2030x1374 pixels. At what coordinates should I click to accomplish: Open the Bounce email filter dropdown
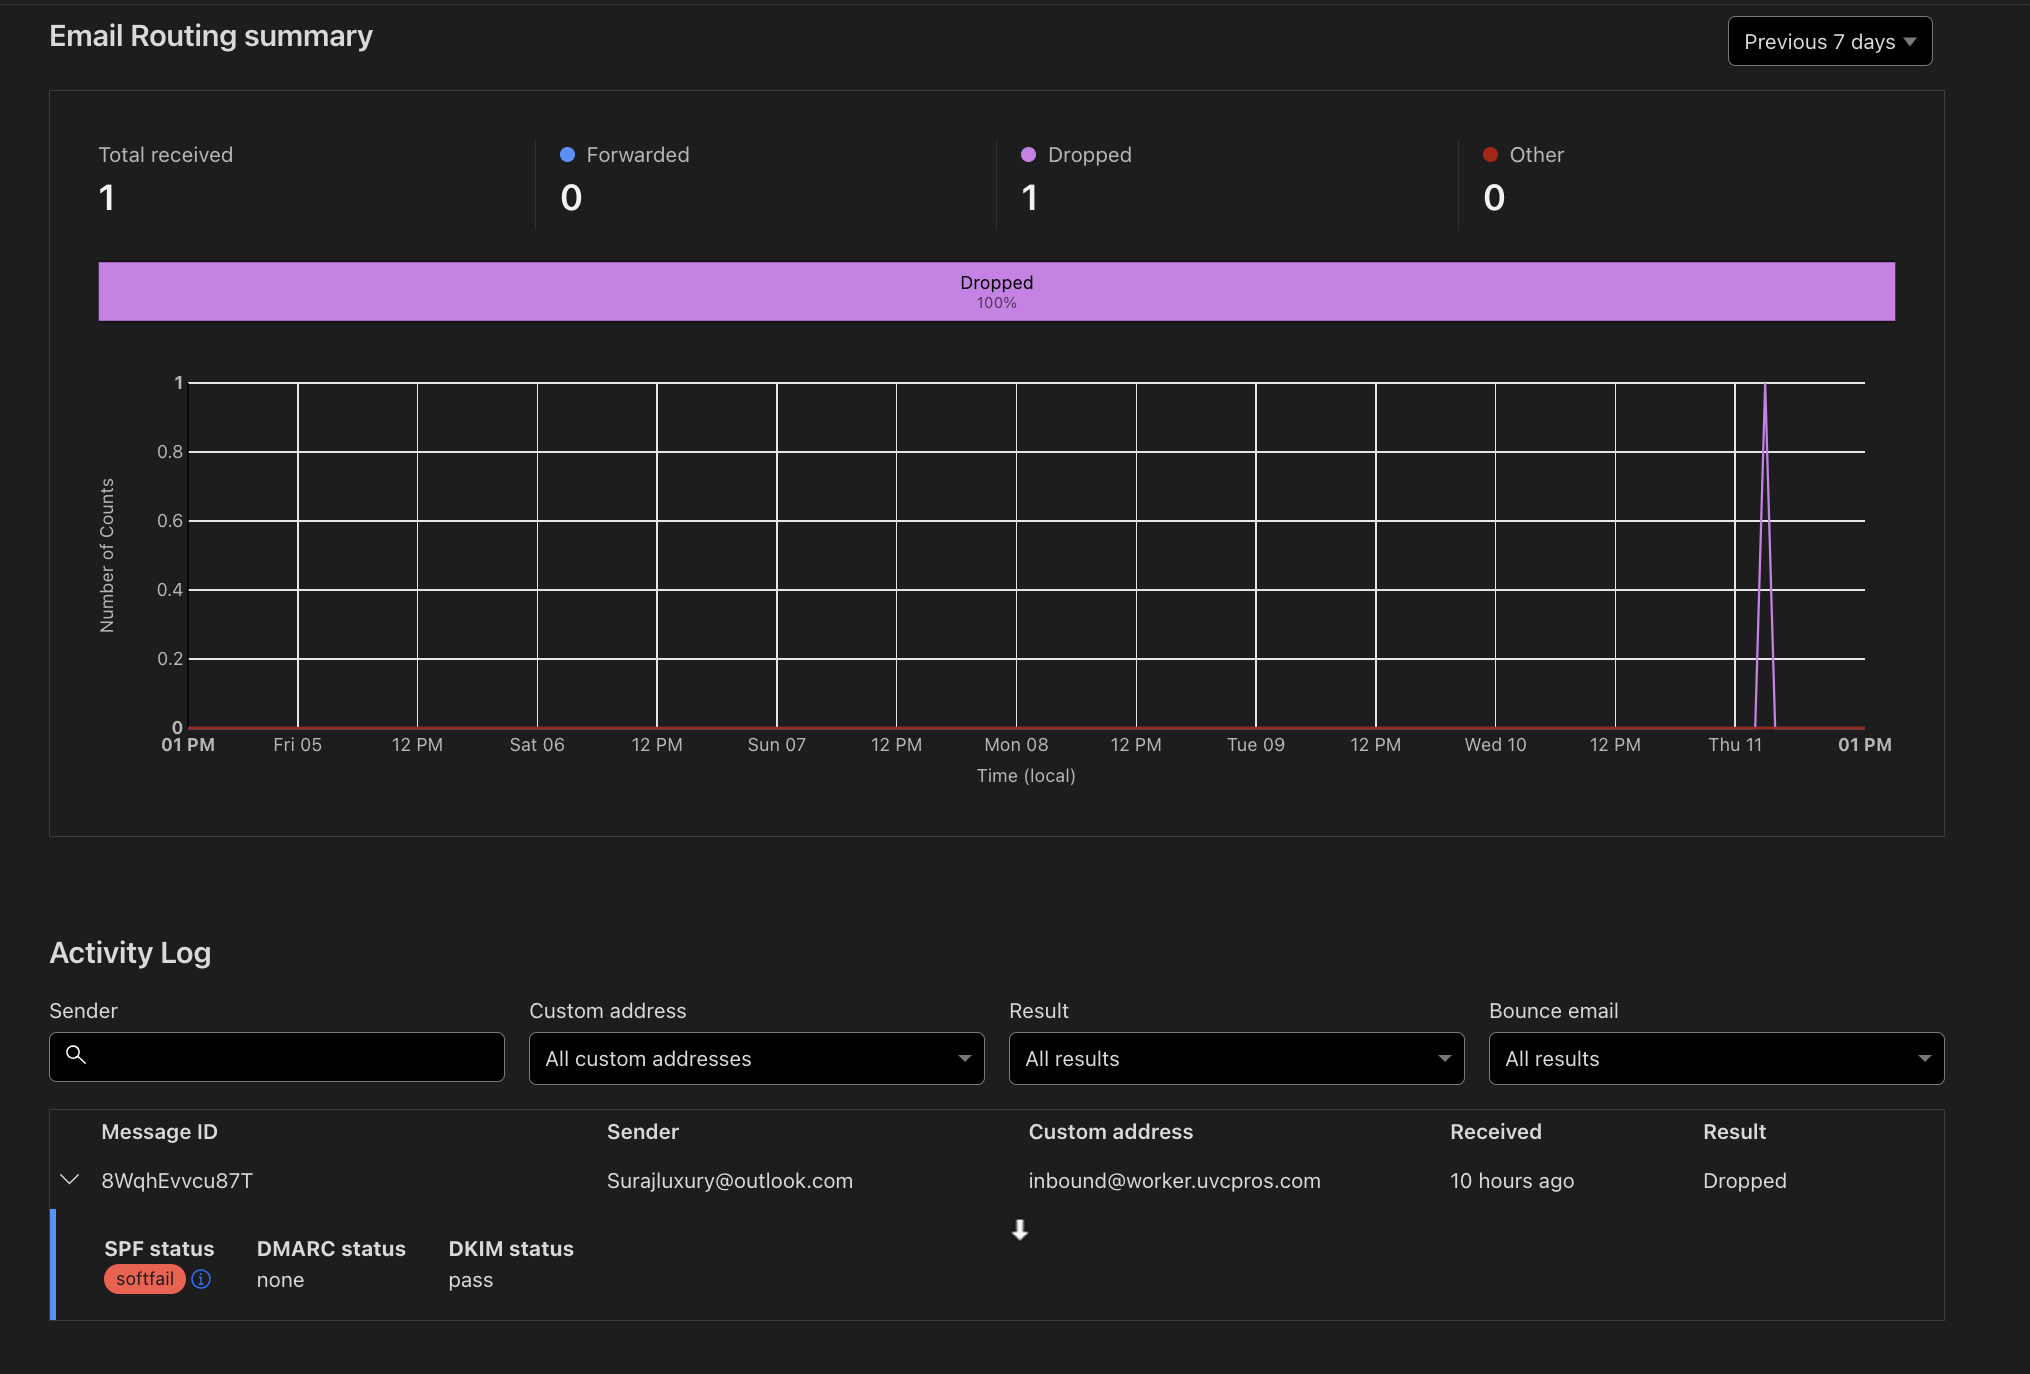click(x=1716, y=1058)
